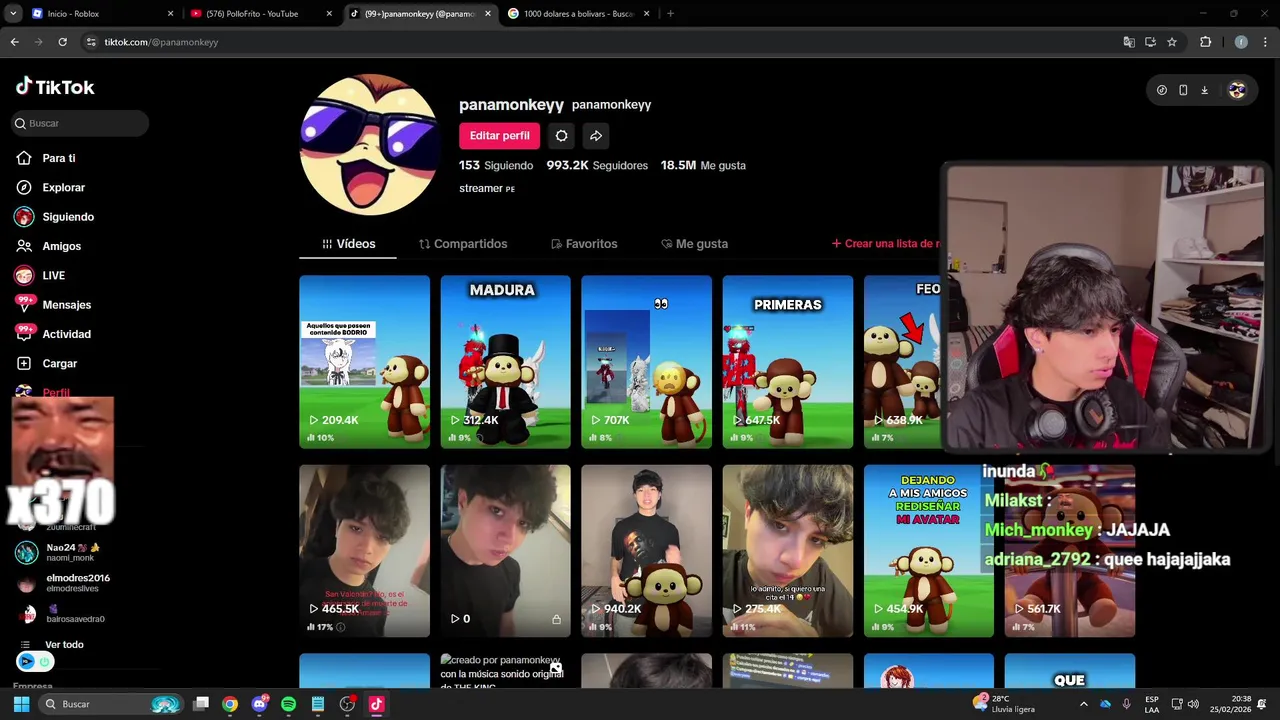
Task: Click the phone app icon in top pill
Action: coord(1183,90)
